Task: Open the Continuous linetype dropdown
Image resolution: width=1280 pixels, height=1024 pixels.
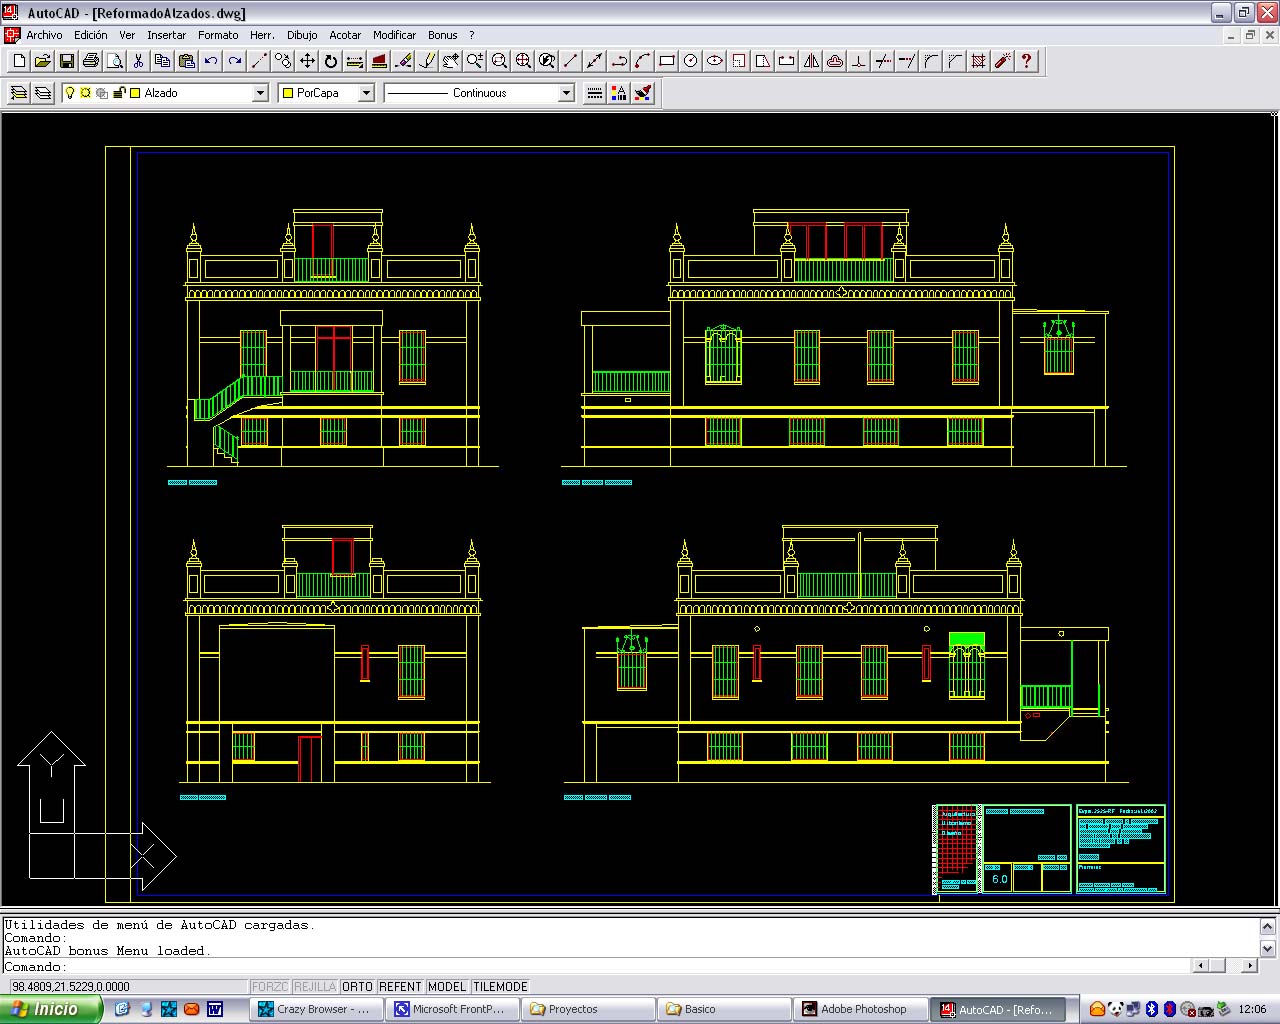Action: click(x=566, y=93)
